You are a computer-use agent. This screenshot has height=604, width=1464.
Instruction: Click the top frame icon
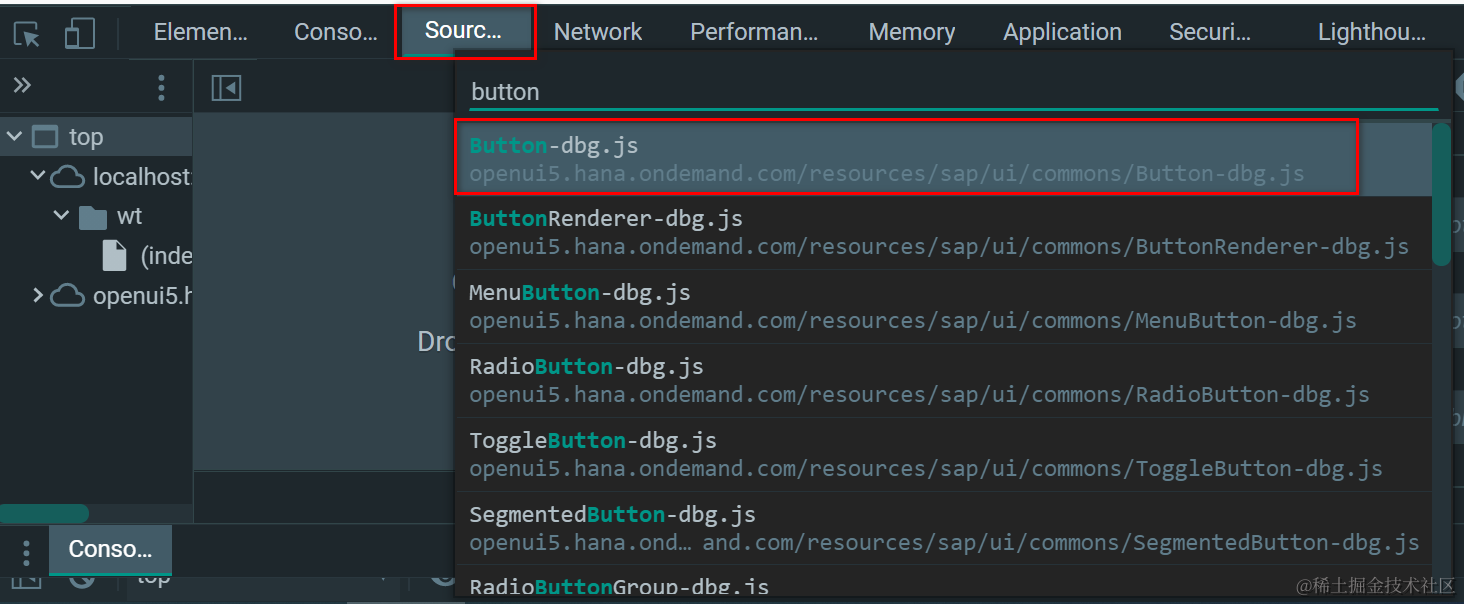tap(44, 137)
